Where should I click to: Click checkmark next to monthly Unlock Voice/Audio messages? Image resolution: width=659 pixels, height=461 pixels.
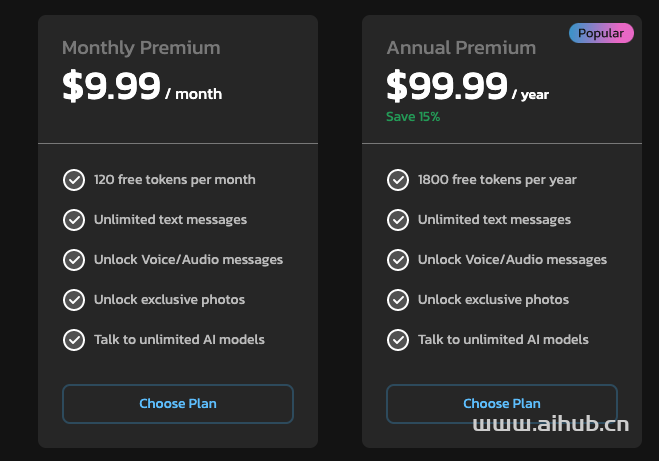[x=74, y=260]
